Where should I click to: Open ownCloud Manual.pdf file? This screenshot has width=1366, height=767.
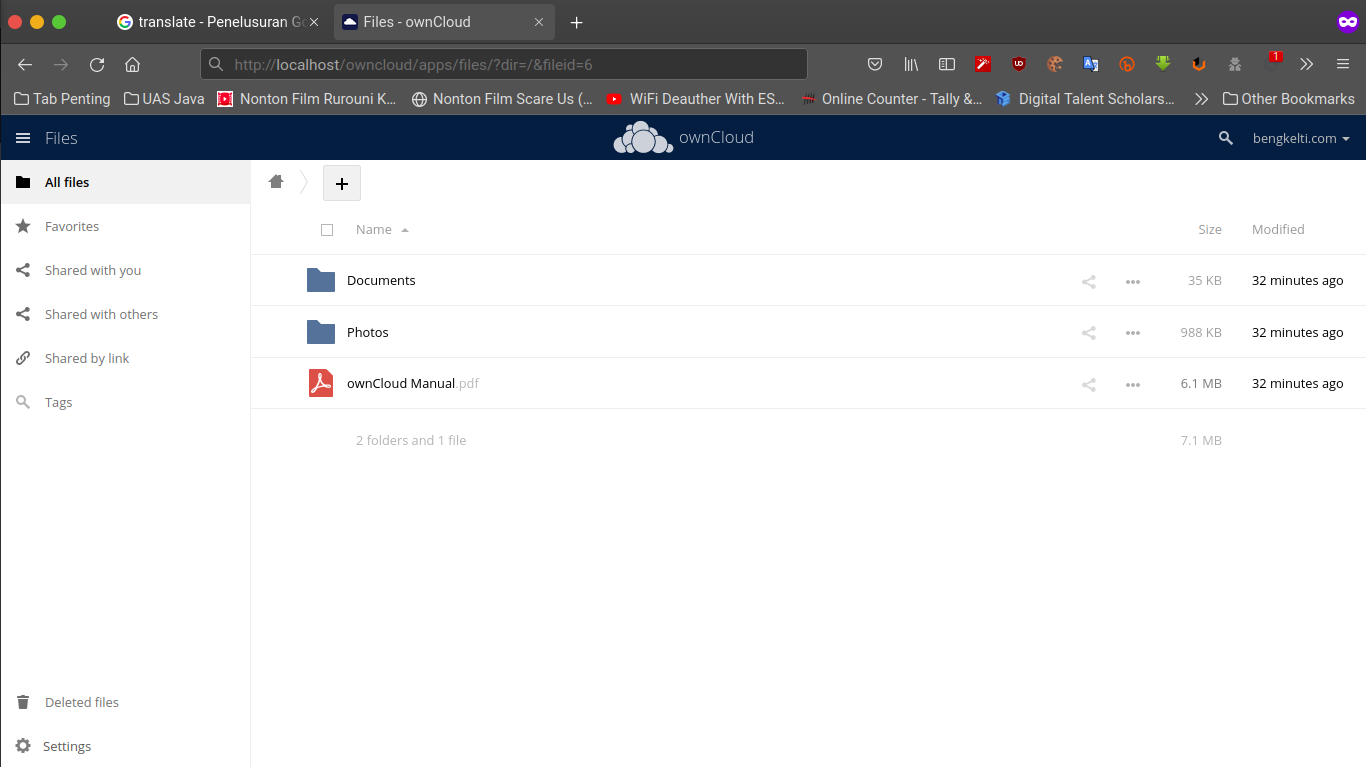tap(413, 383)
